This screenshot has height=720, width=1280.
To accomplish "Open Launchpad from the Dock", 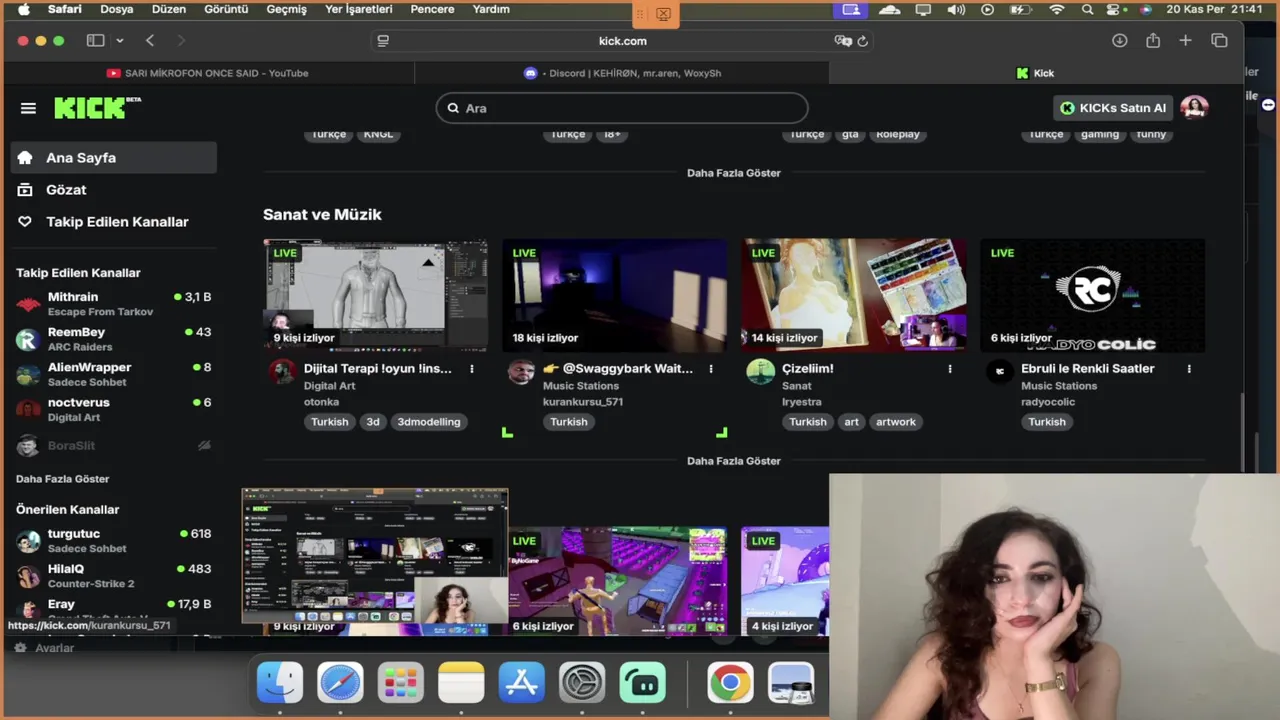I will pos(401,684).
